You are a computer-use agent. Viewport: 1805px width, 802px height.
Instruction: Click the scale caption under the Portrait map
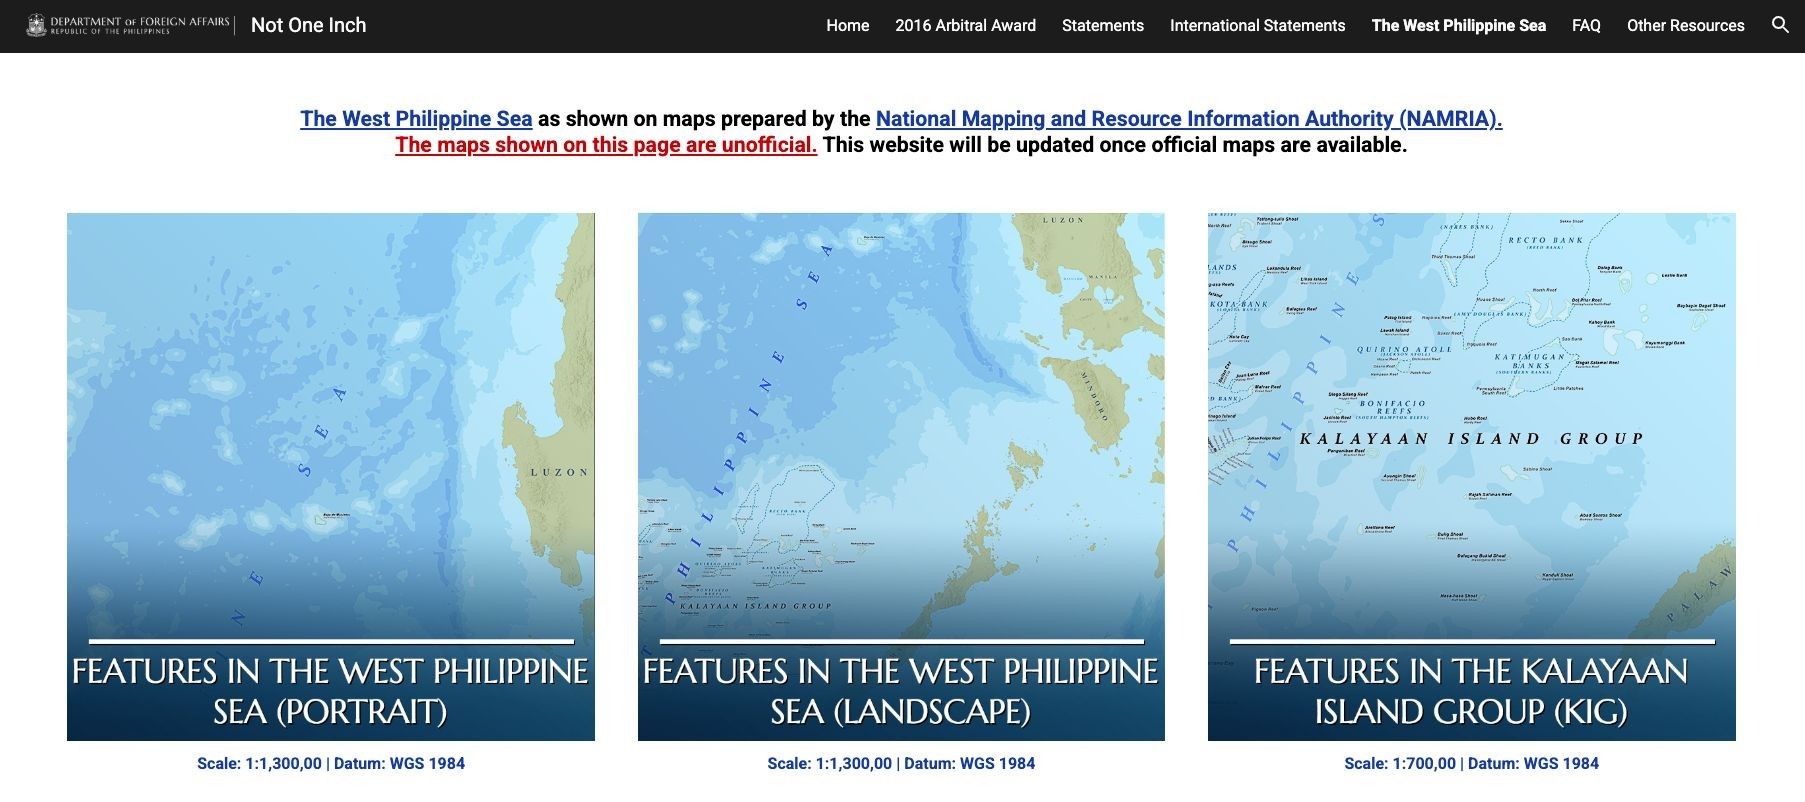click(331, 764)
